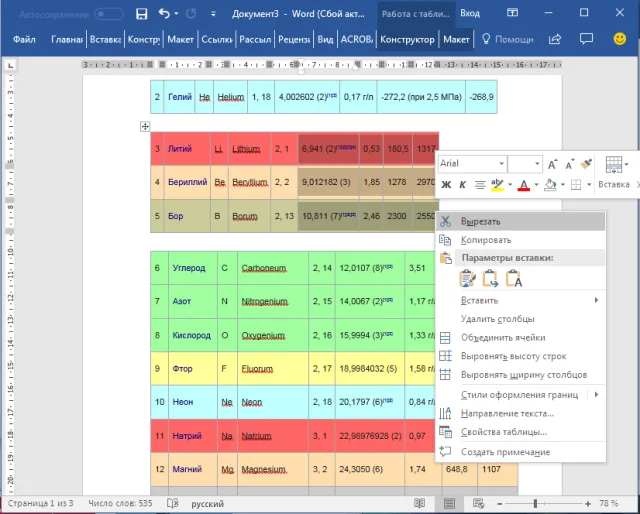
Task: Click Вставка table insert button
Action: click(x=614, y=172)
